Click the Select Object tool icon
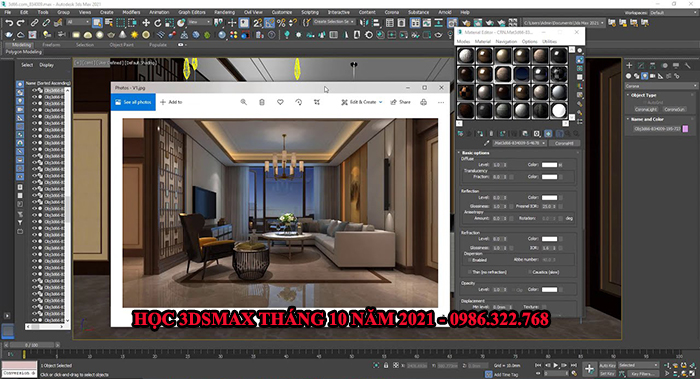 pyautogui.click(x=97, y=22)
